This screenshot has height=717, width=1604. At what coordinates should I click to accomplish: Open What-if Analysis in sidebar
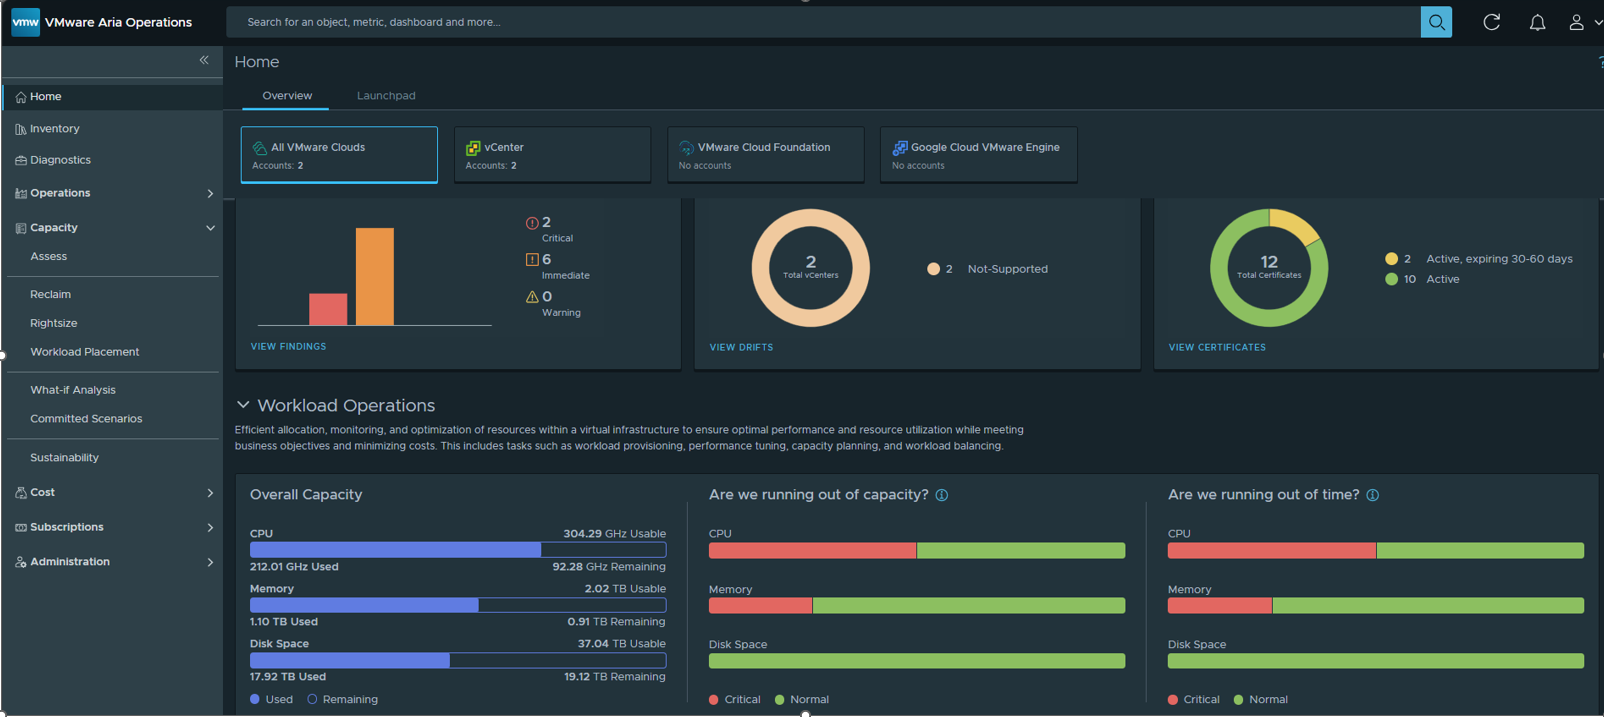[73, 390]
